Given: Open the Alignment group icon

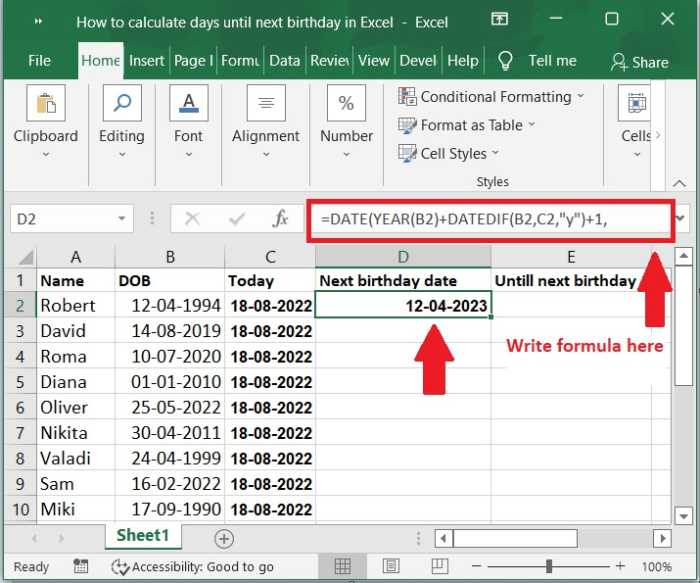Looking at the screenshot, I should (x=265, y=105).
